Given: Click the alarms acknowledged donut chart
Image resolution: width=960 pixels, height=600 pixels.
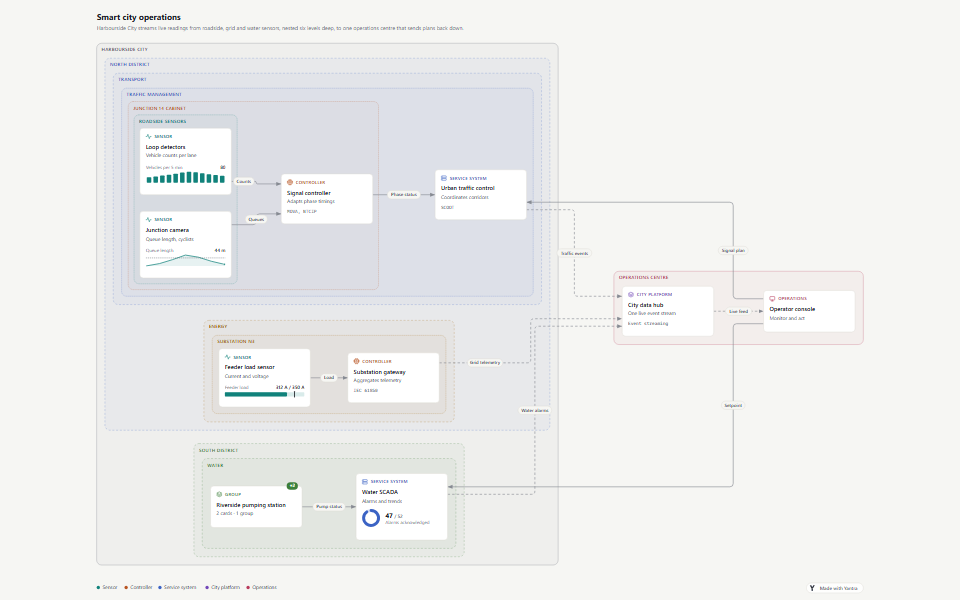Looking at the screenshot, I should click(371, 518).
